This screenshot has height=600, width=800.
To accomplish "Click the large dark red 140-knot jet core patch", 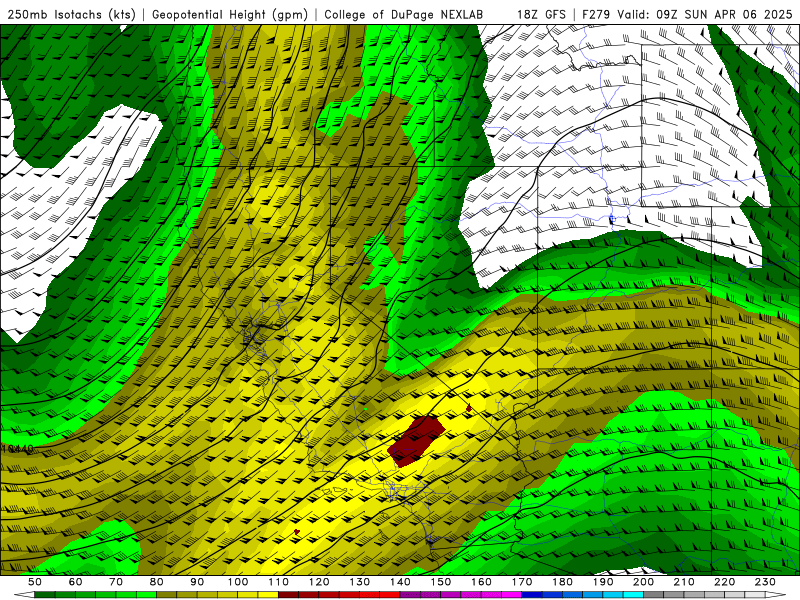I will (416, 441).
